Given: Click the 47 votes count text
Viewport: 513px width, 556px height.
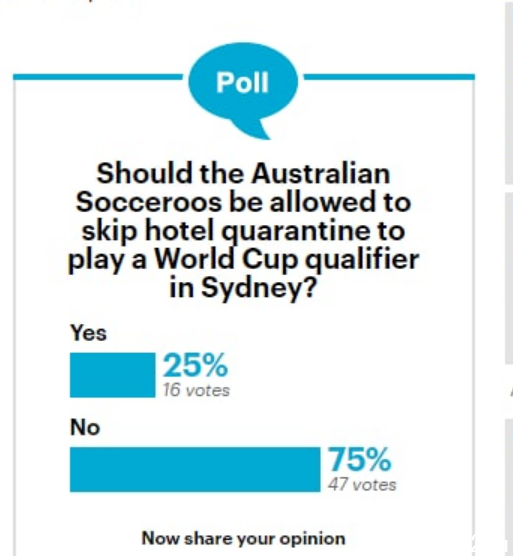Looking at the screenshot, I should (x=362, y=485).
